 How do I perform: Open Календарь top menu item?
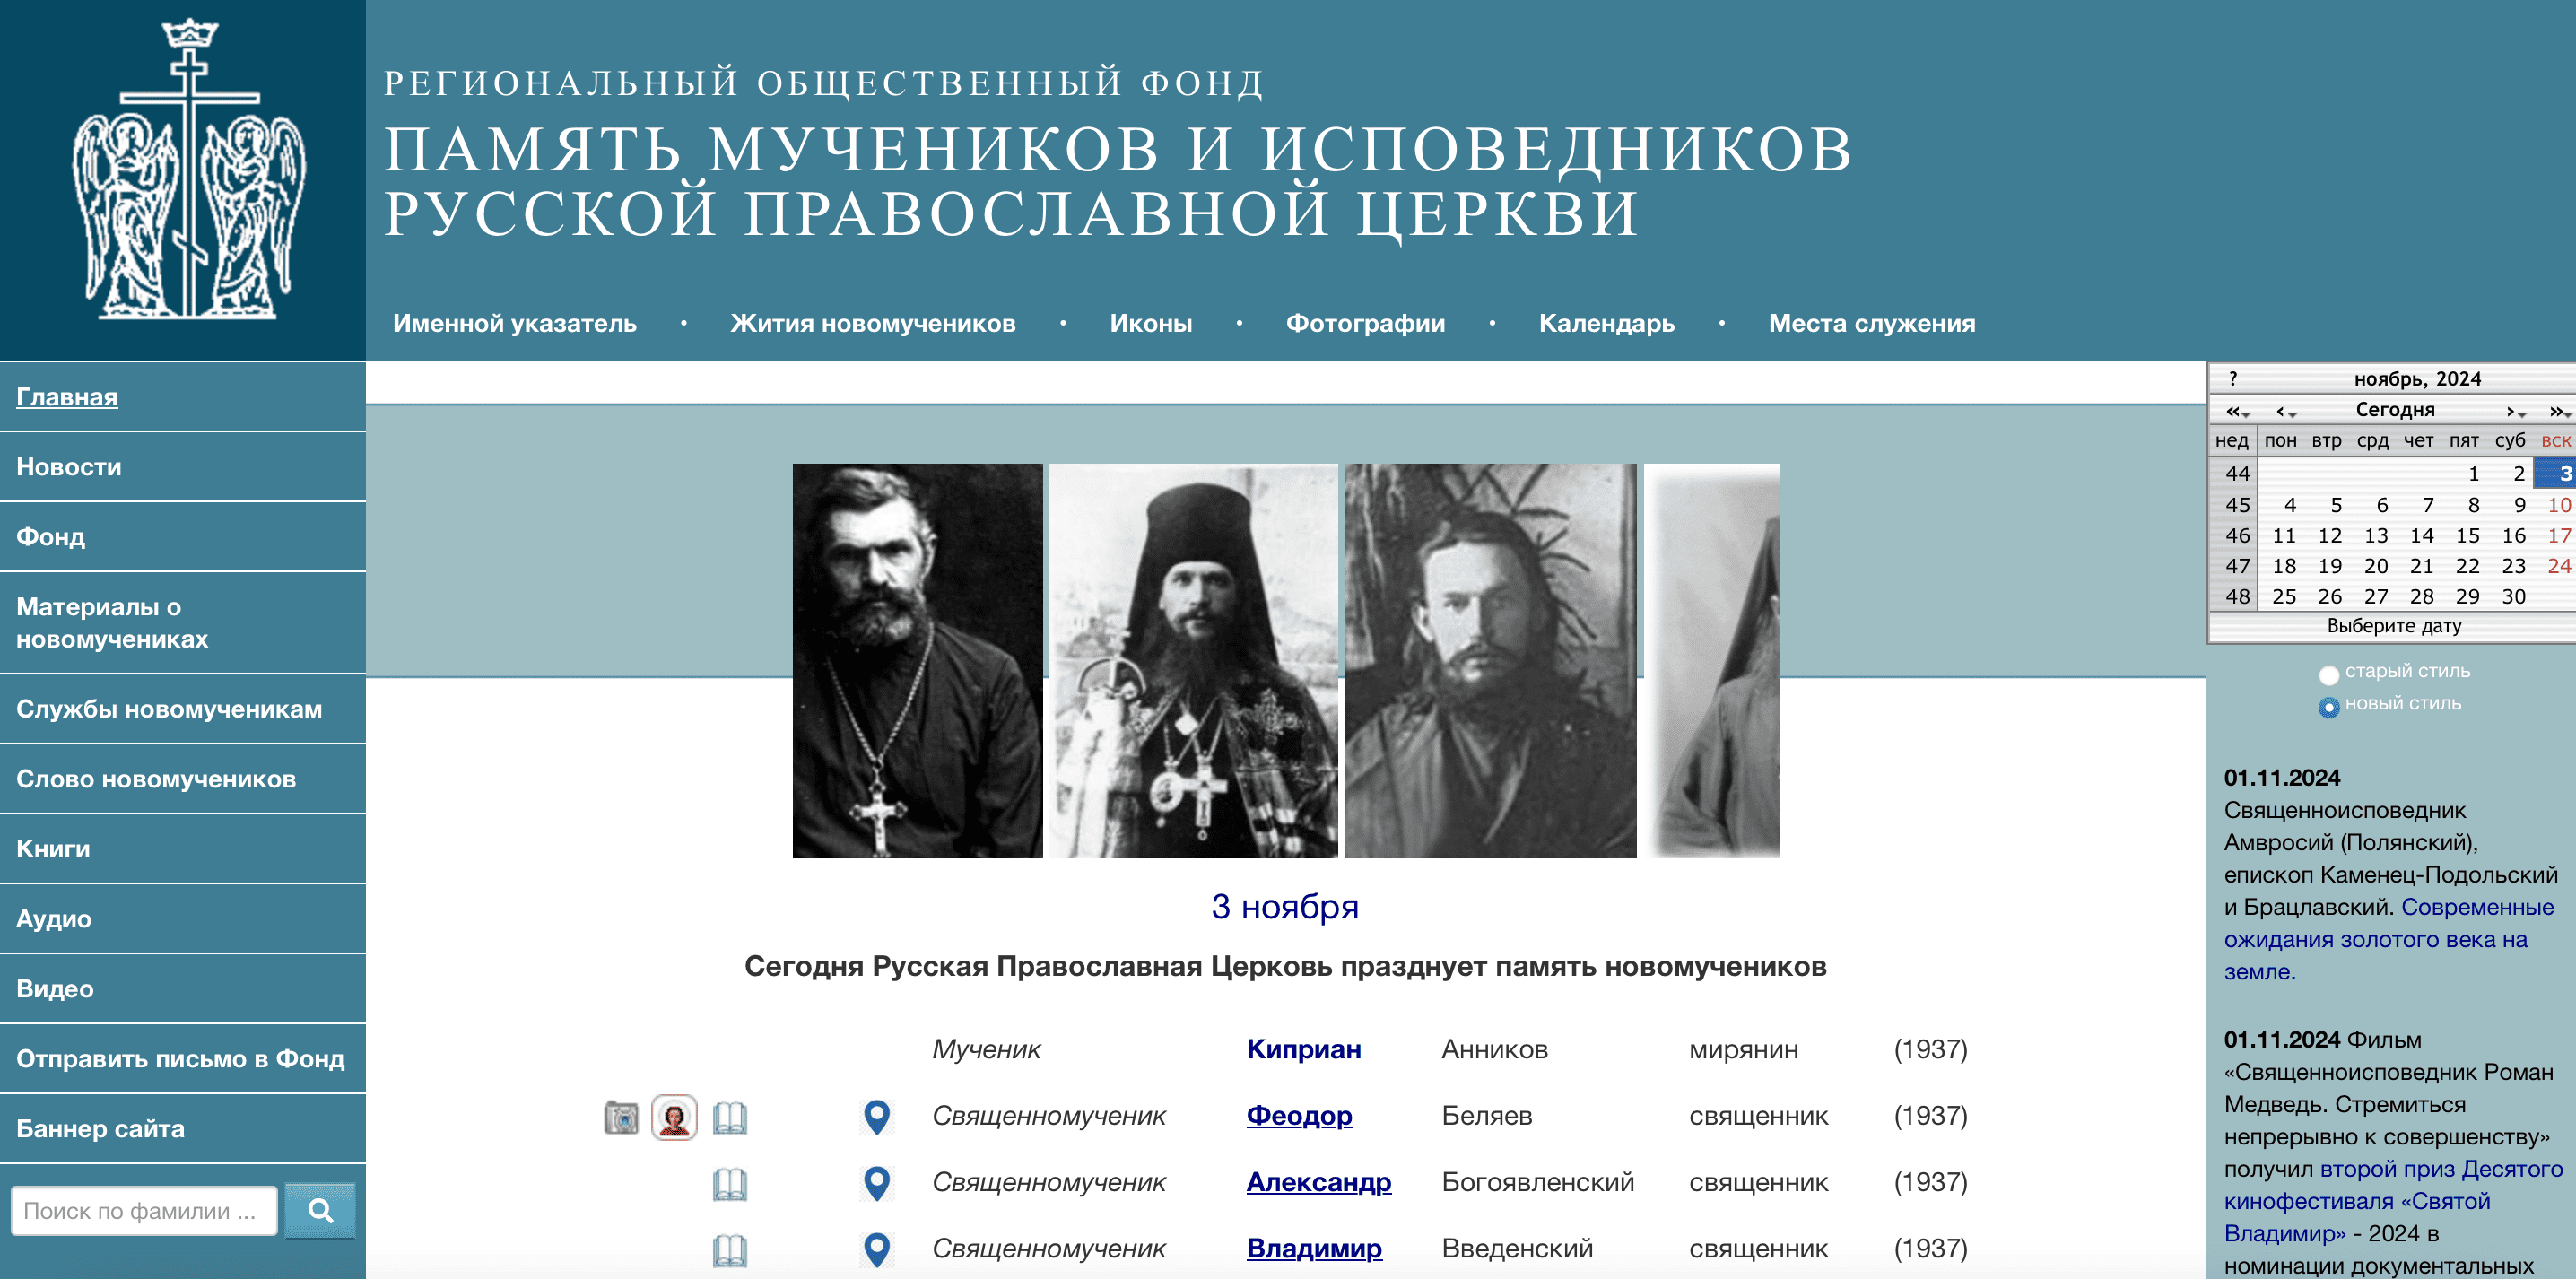tap(1606, 323)
